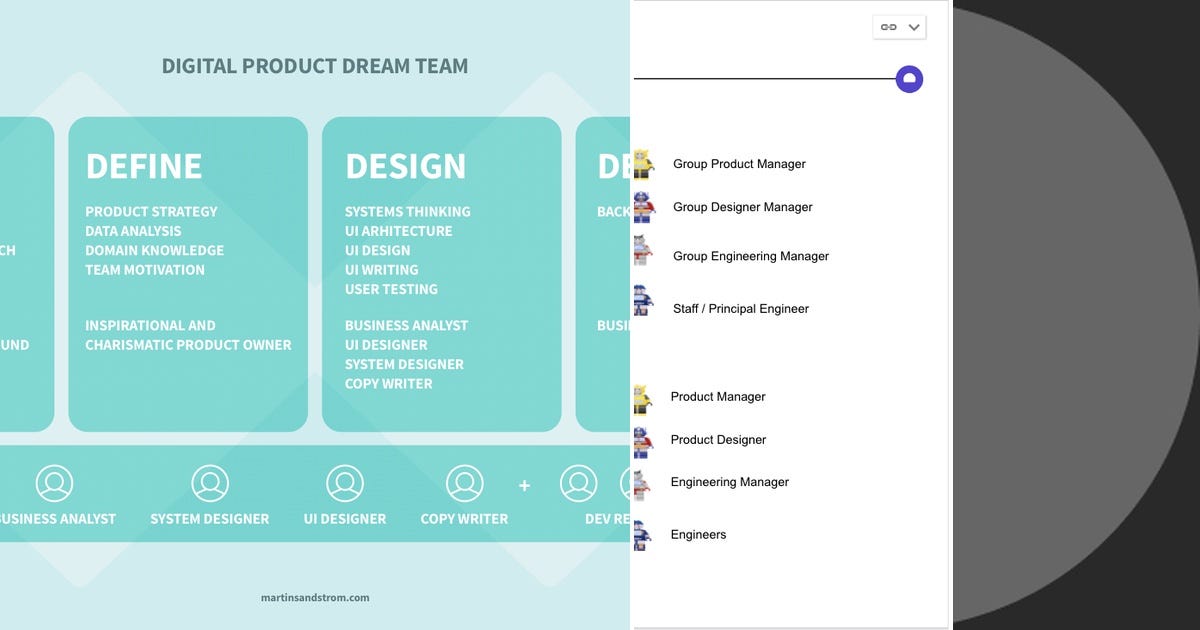
Task: Select the Product Manager list entry
Action: (x=718, y=396)
